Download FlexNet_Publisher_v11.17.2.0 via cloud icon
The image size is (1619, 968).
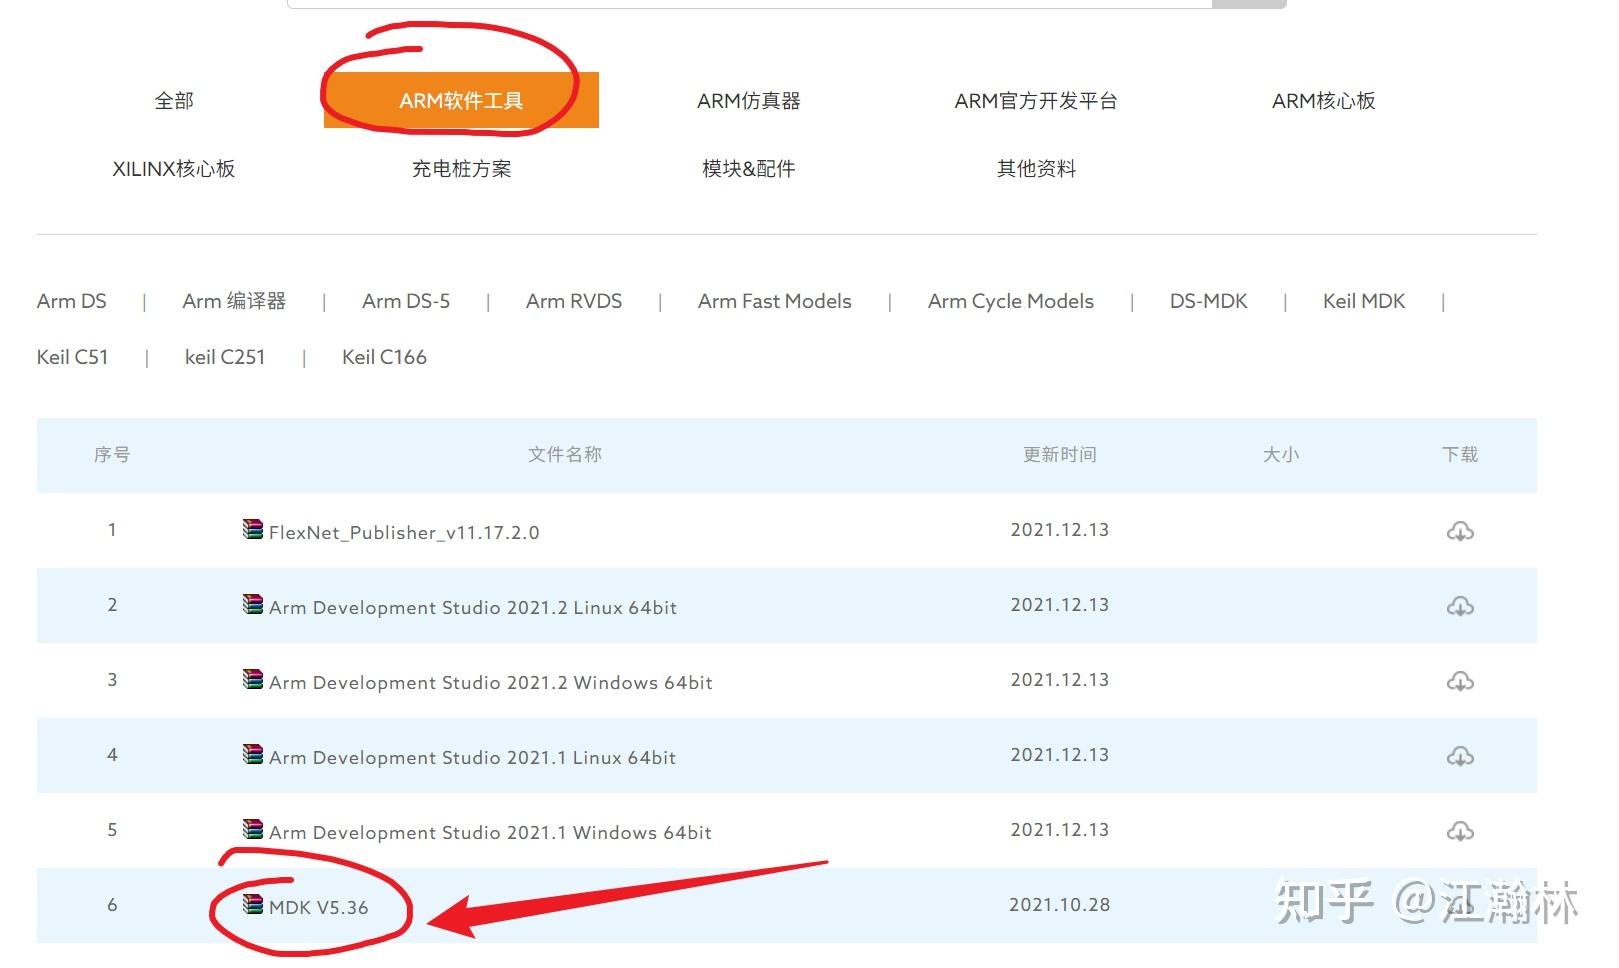point(1460,531)
